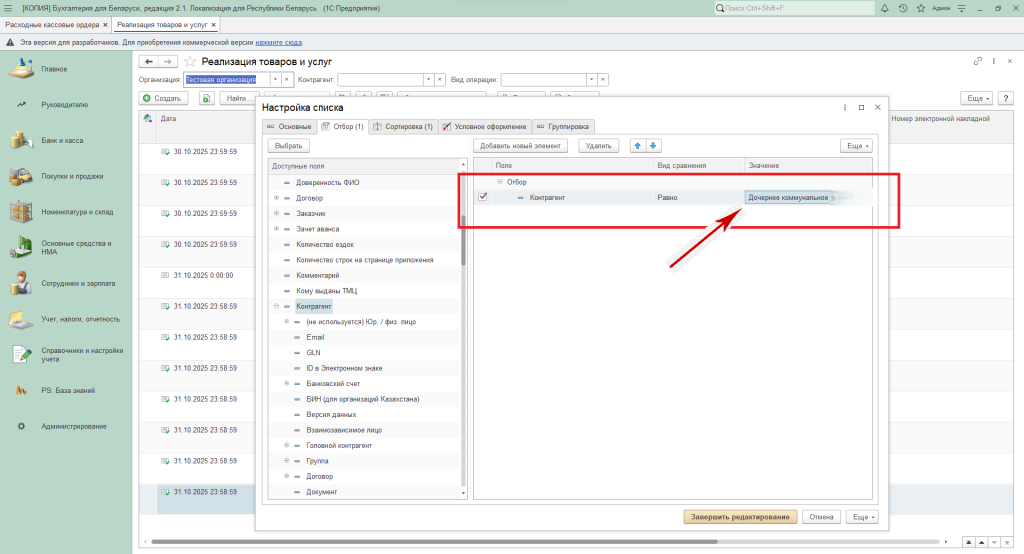Move filter element down with arrow
1024x554 pixels.
click(654, 146)
